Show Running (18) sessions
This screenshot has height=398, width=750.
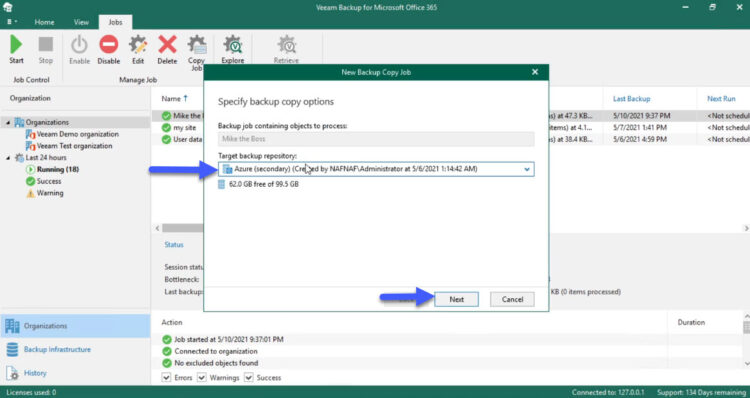tap(58, 169)
